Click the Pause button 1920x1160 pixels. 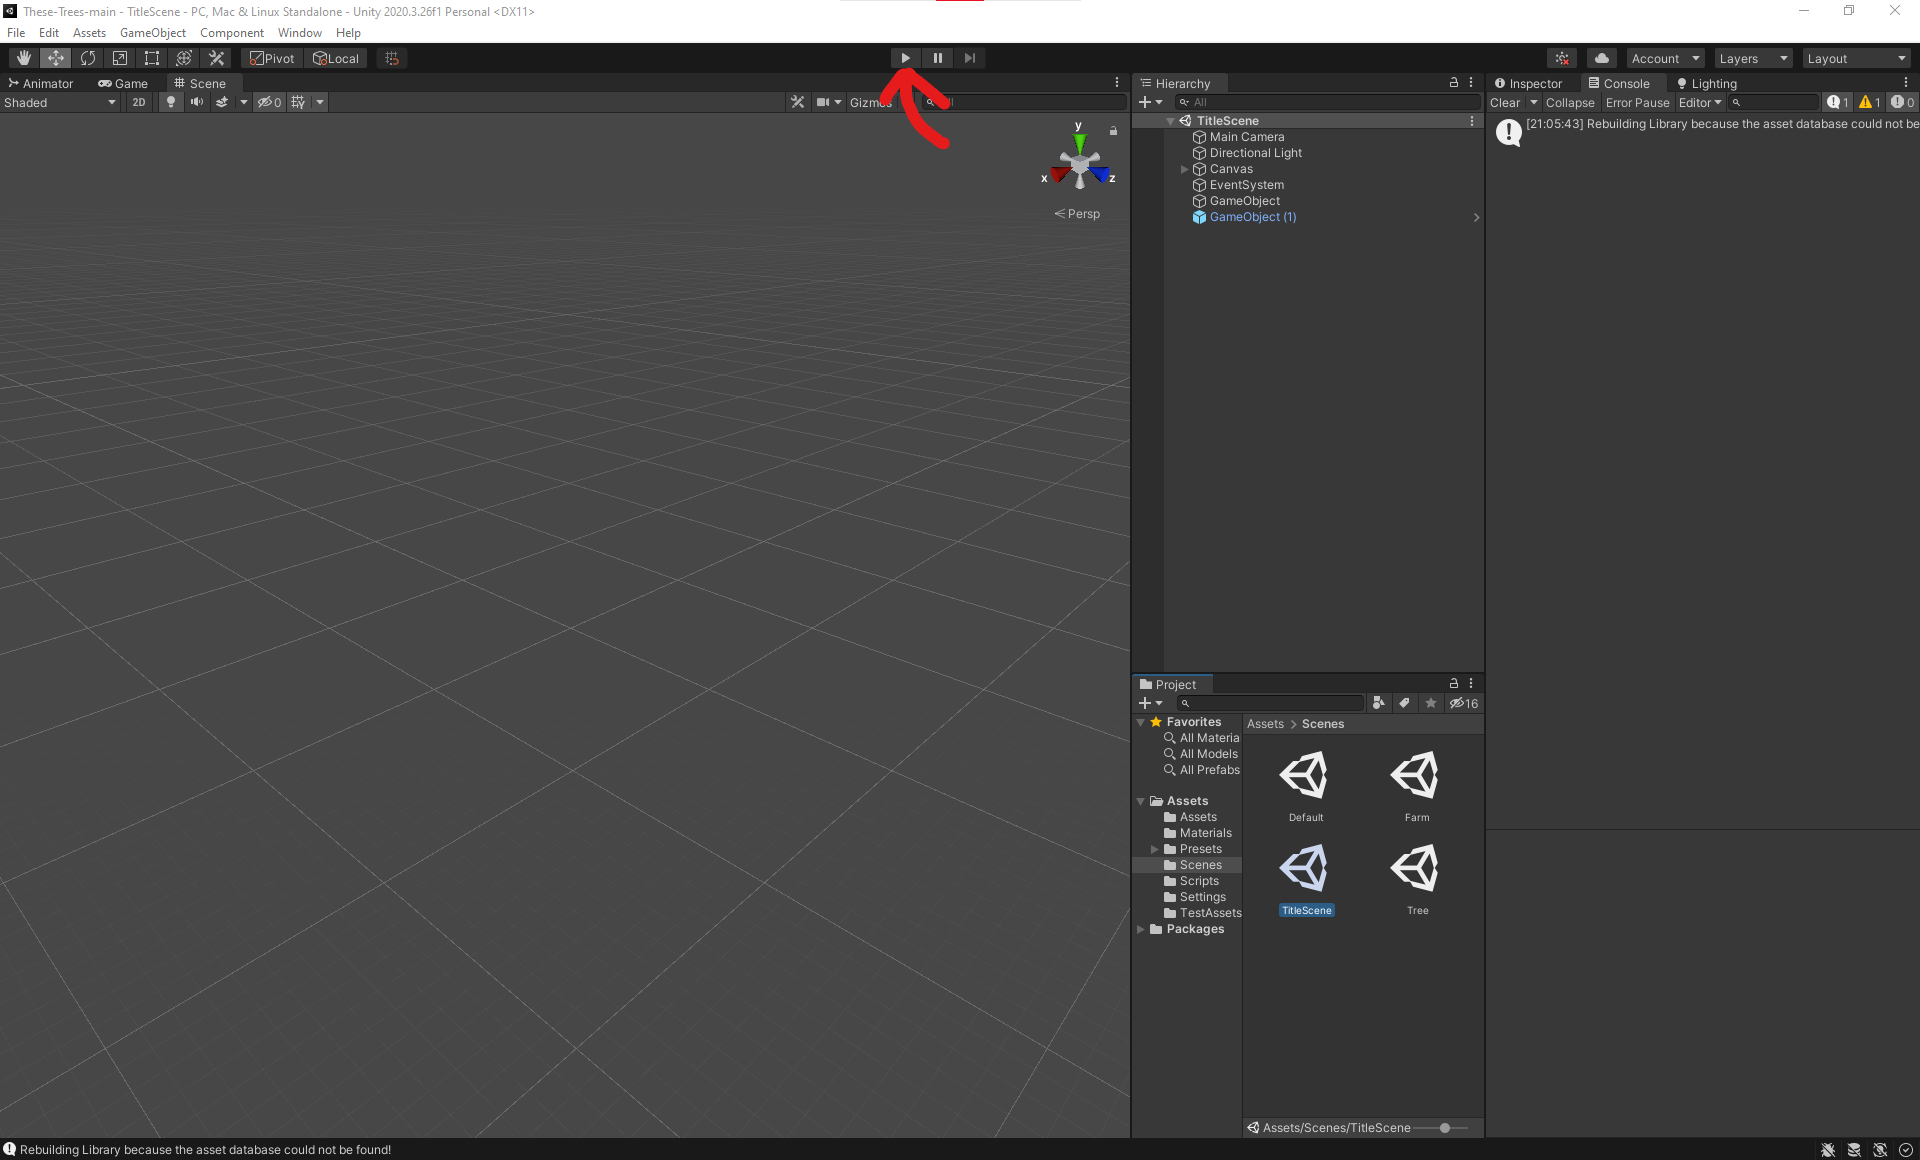(x=937, y=58)
